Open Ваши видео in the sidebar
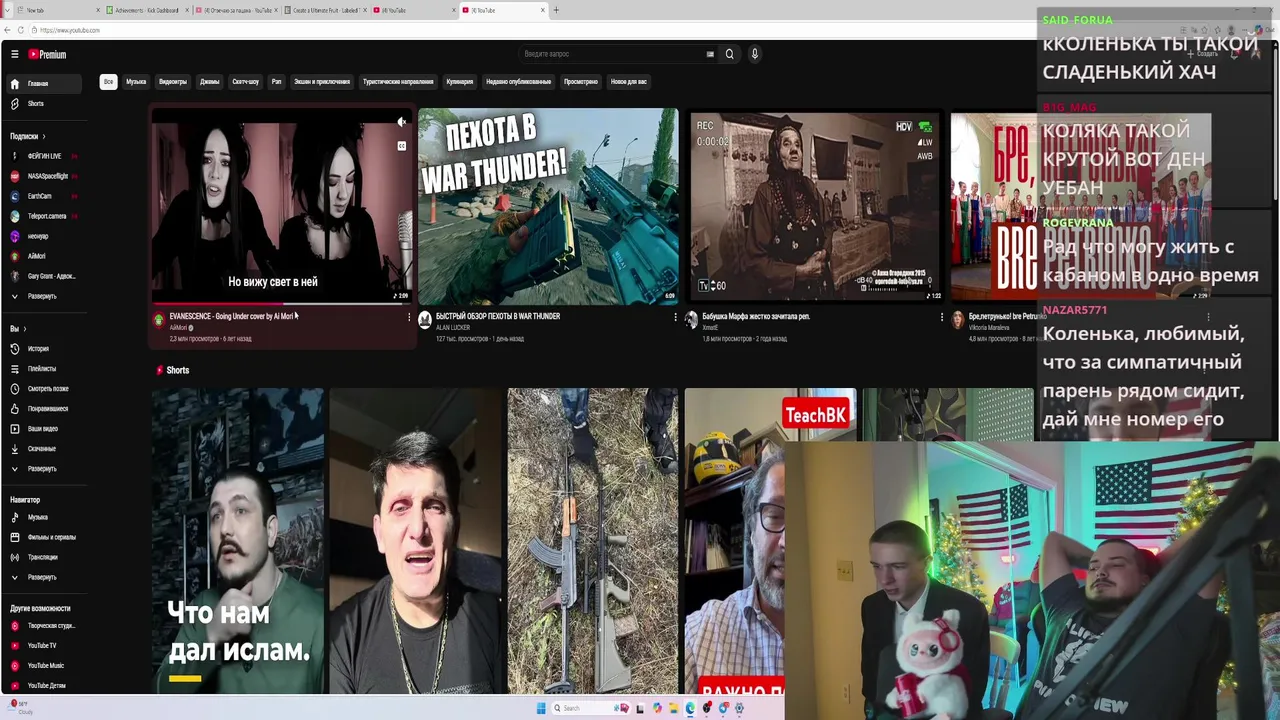 43,429
